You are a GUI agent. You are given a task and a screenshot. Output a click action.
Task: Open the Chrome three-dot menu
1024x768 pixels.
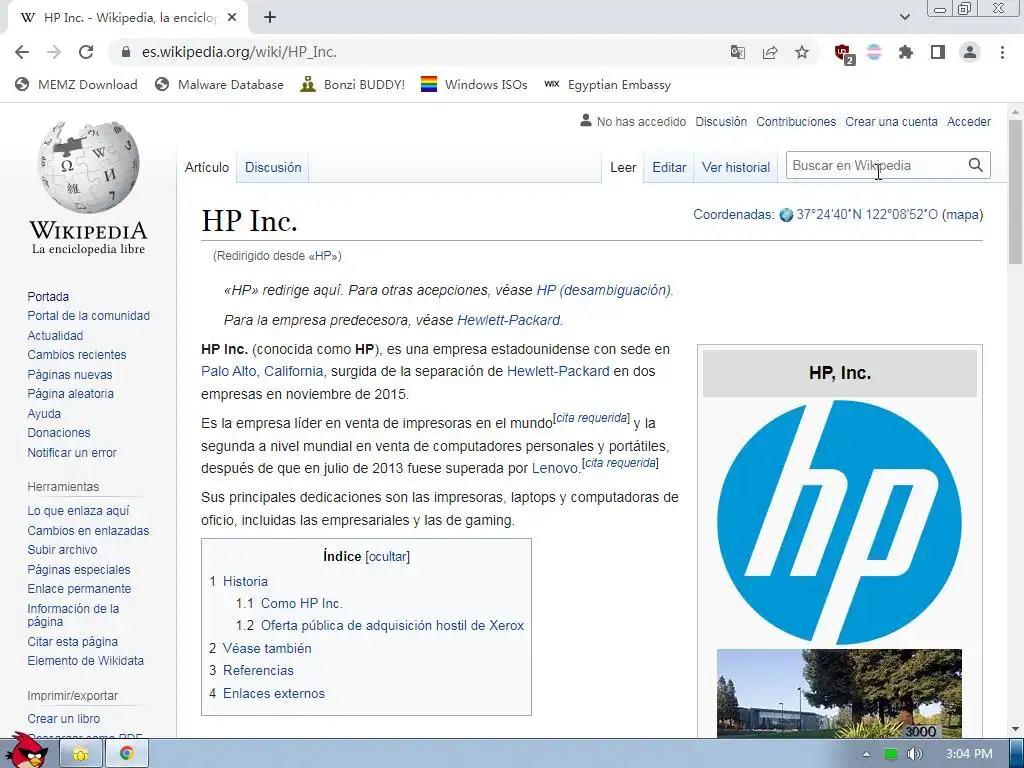[x=1002, y=52]
